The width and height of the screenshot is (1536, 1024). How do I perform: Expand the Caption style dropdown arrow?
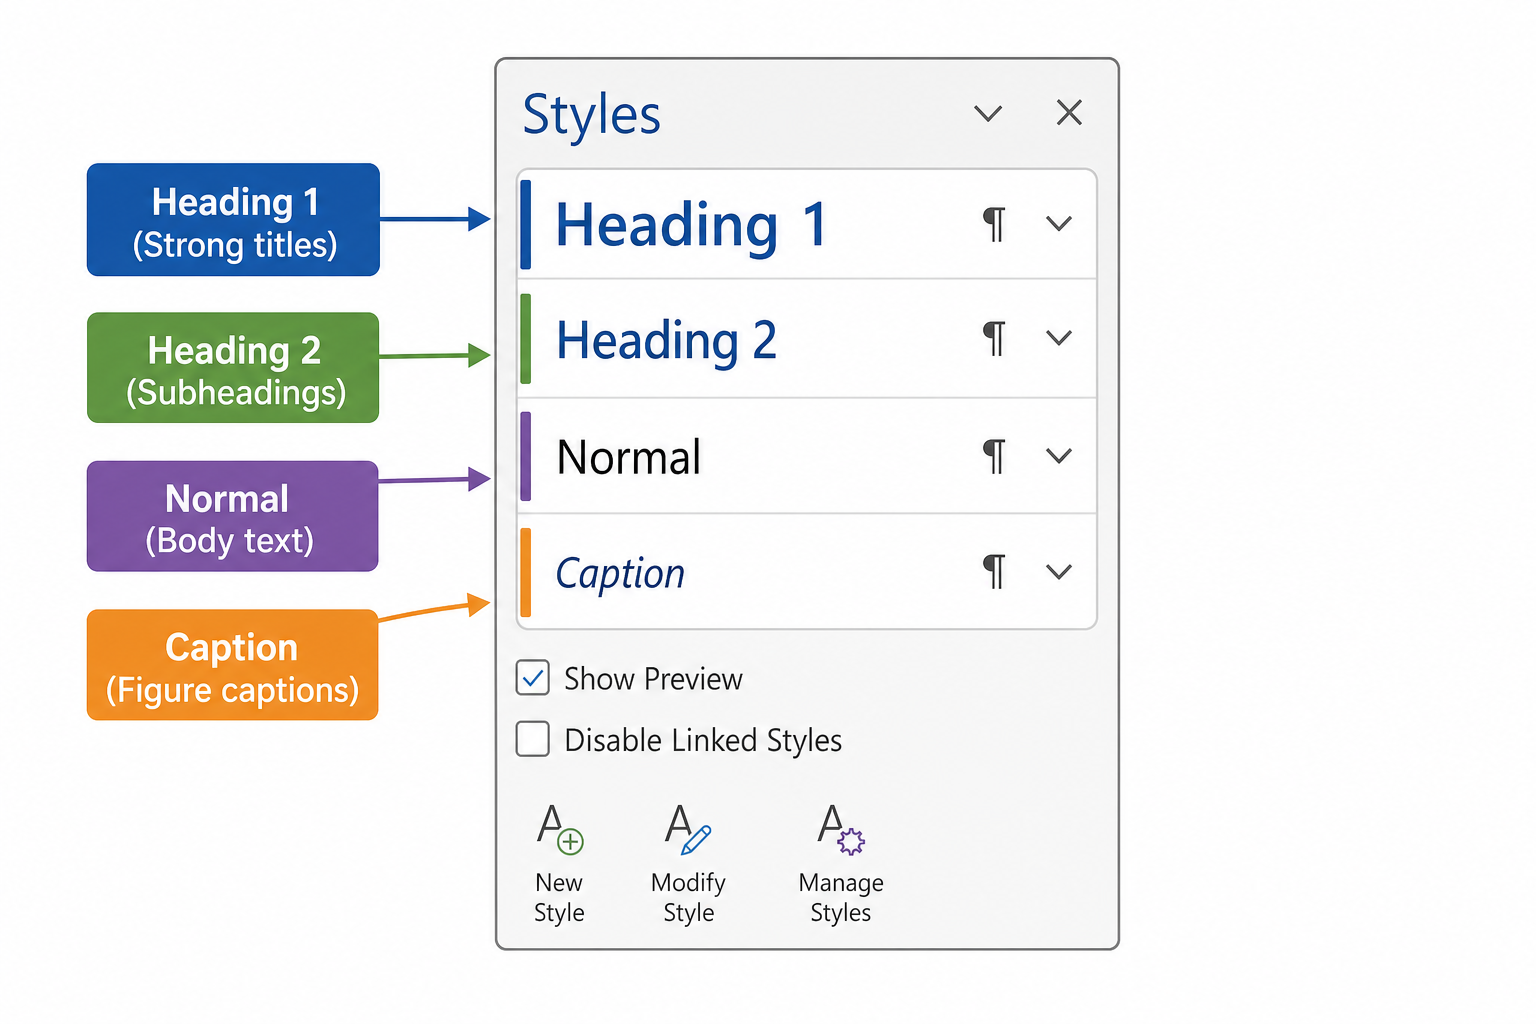pyautogui.click(x=1059, y=572)
